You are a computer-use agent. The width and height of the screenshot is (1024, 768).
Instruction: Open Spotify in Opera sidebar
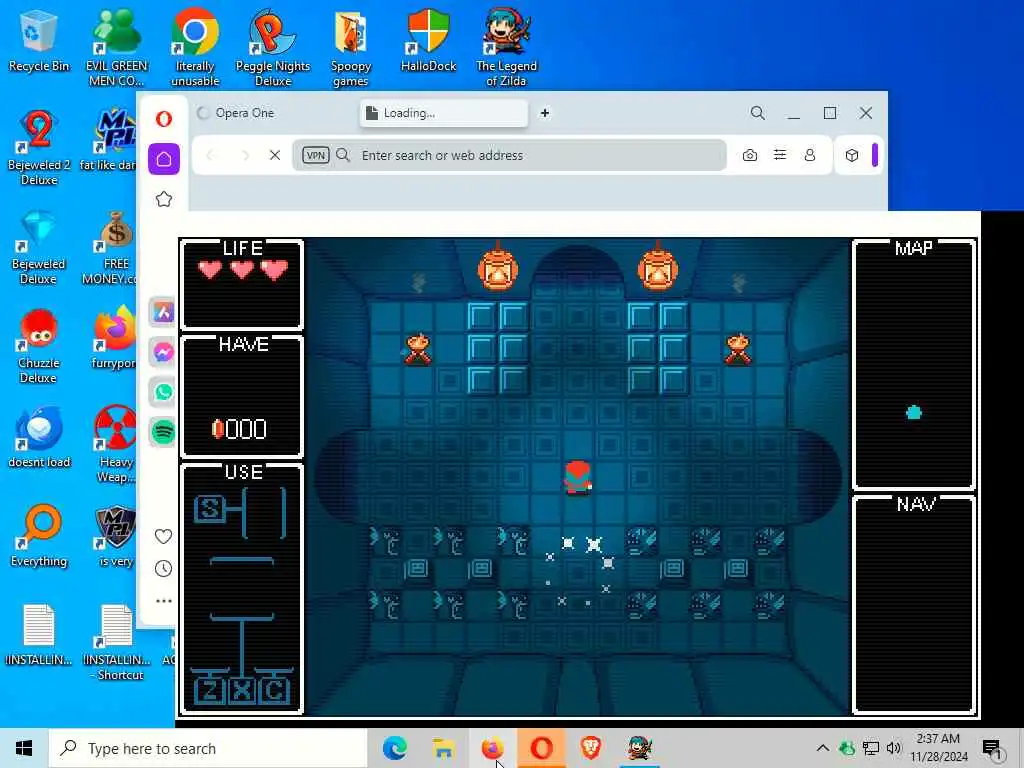[x=163, y=432]
